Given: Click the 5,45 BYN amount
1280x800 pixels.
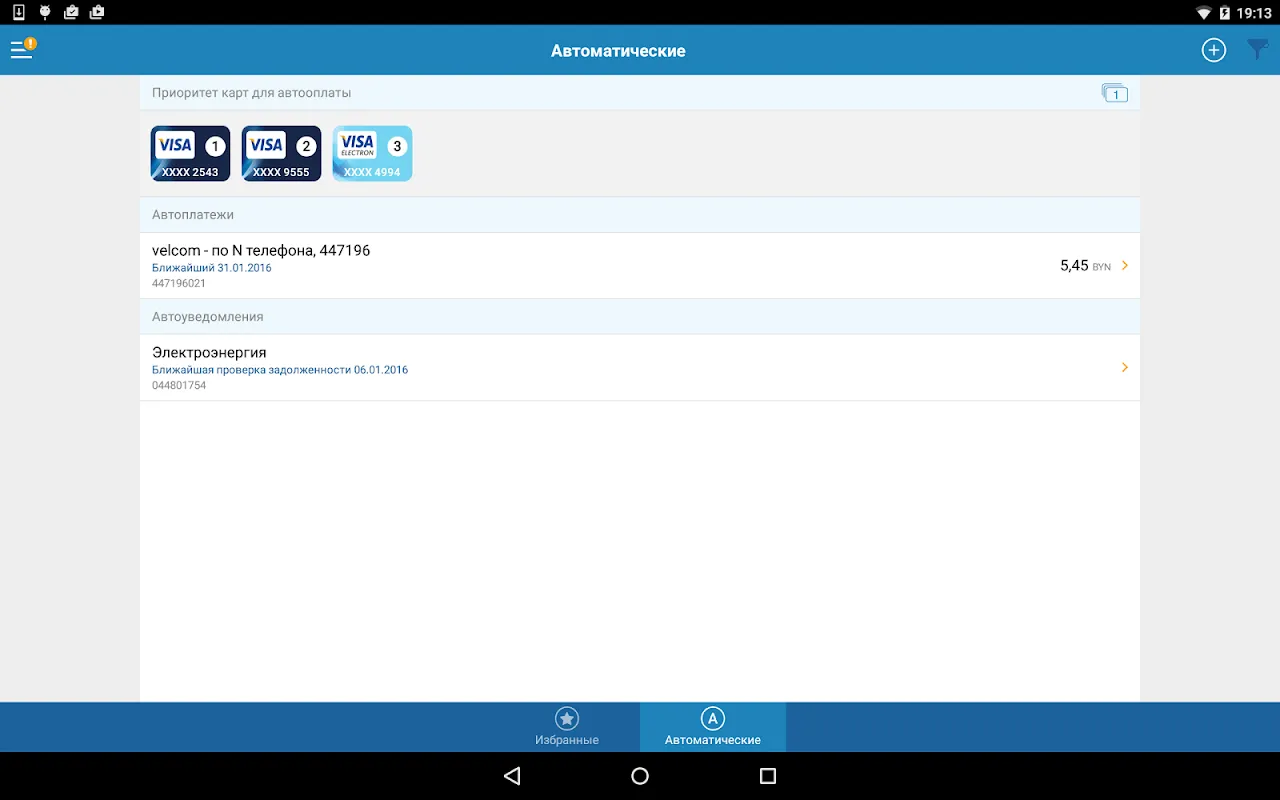Looking at the screenshot, I should 1085,266.
